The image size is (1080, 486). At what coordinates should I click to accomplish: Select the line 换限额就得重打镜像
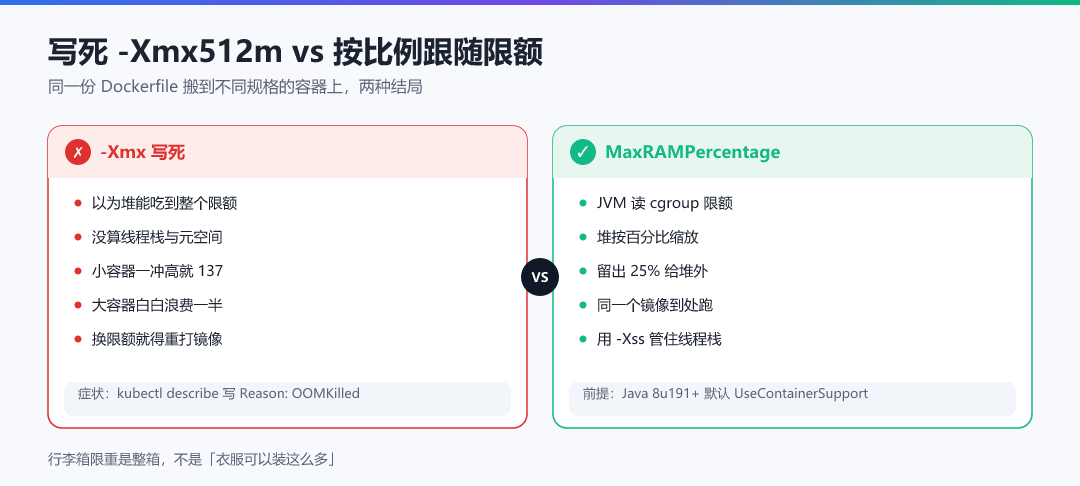(x=157, y=339)
